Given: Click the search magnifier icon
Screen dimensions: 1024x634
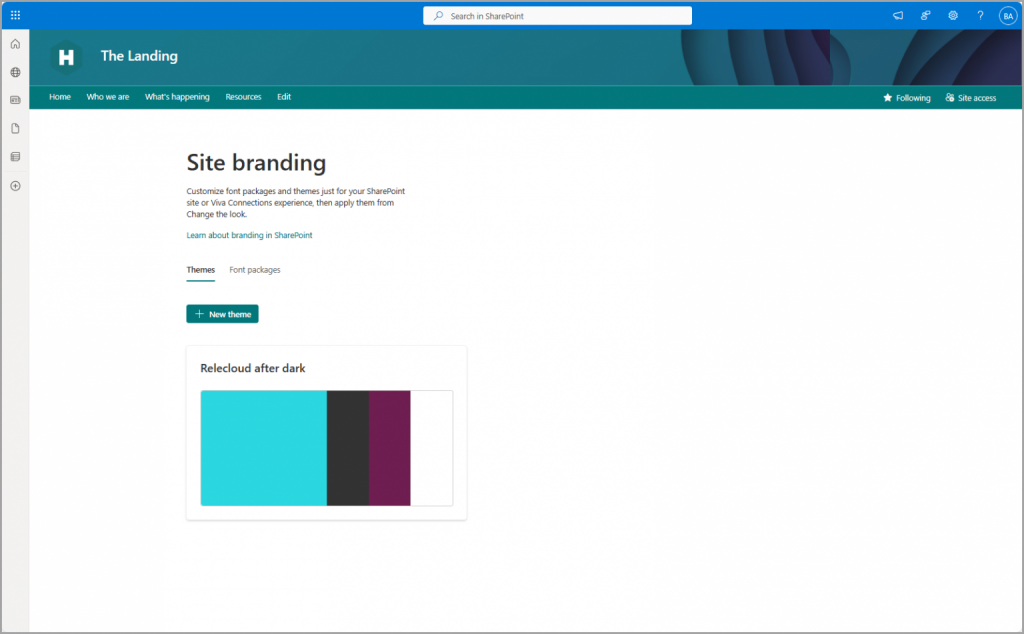Looking at the screenshot, I should pyautogui.click(x=438, y=16).
